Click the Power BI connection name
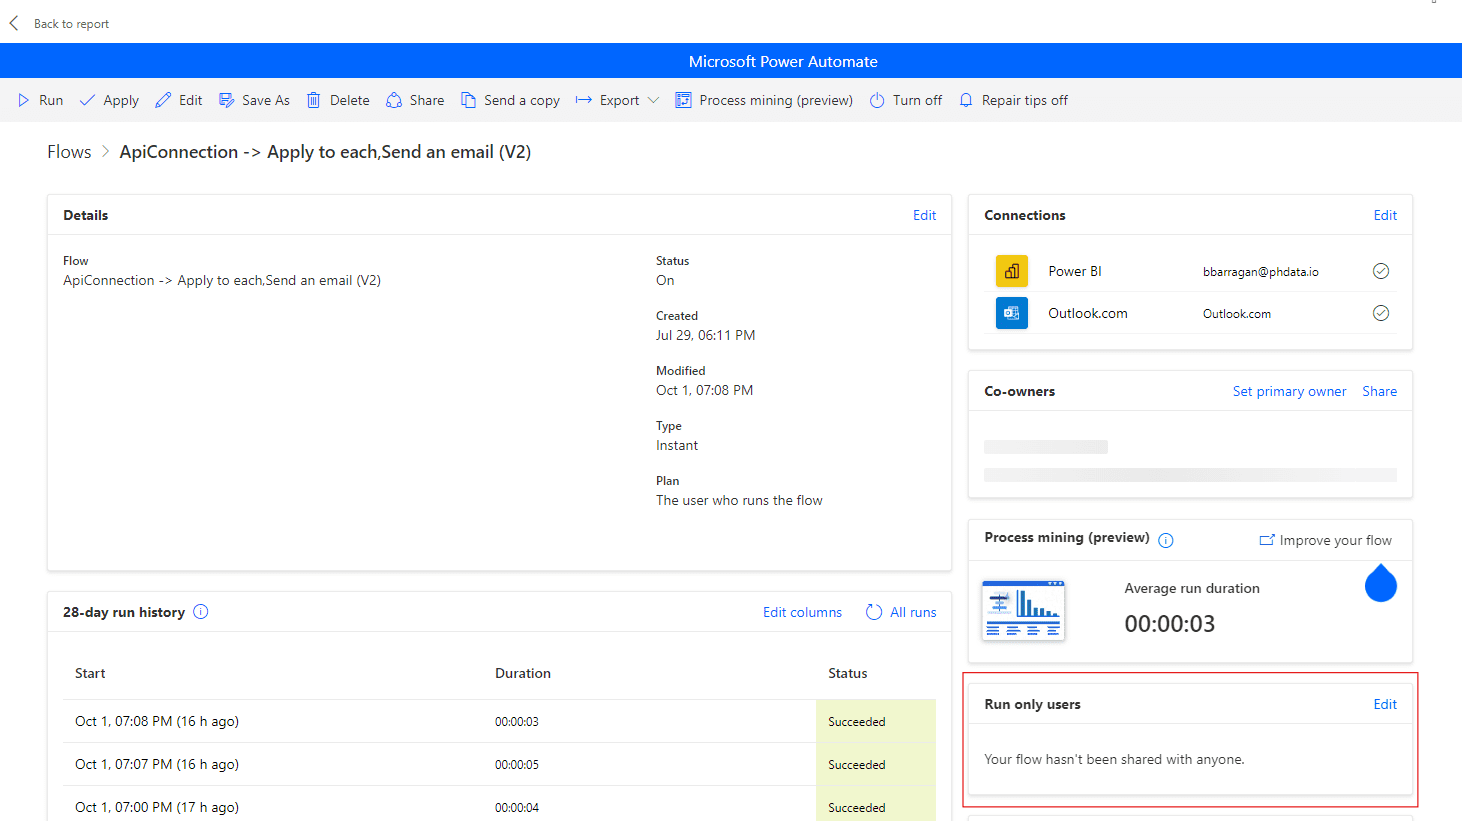This screenshot has width=1462, height=821. pos(1075,271)
